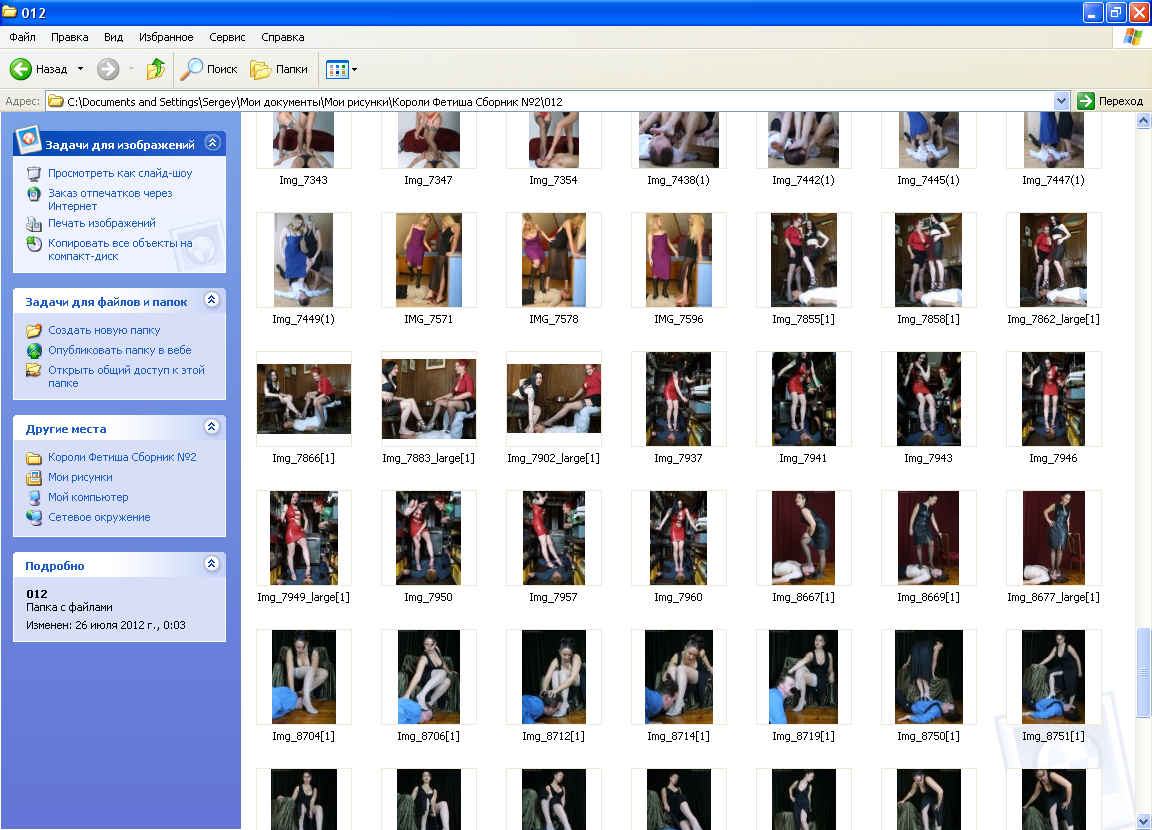The width and height of the screenshot is (1152, 830).
Task: Select the file name Img_7862_large[1]
Action: (x=1054, y=319)
